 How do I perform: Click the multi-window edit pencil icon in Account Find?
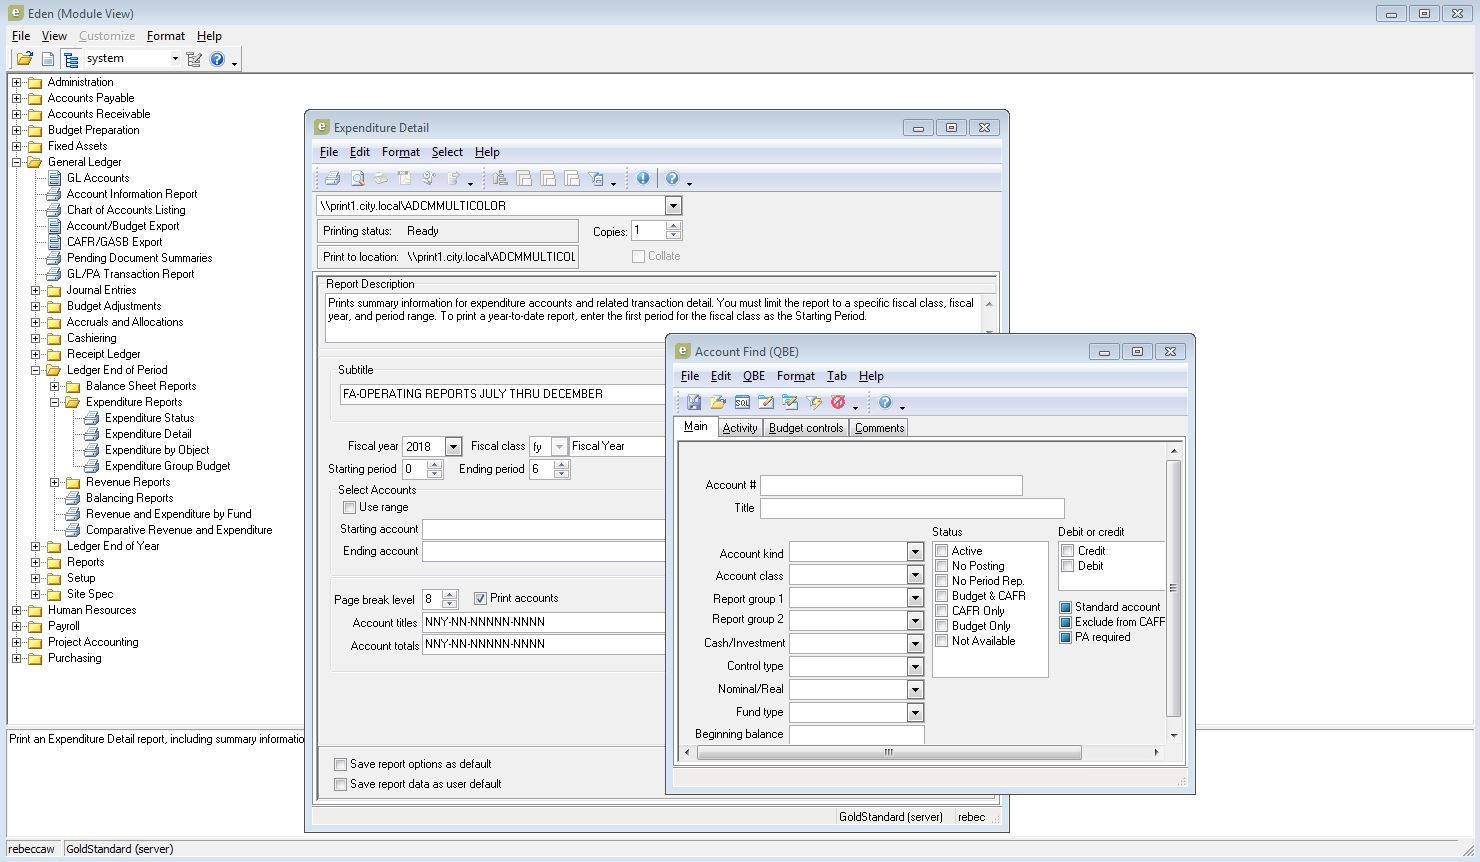[790, 402]
